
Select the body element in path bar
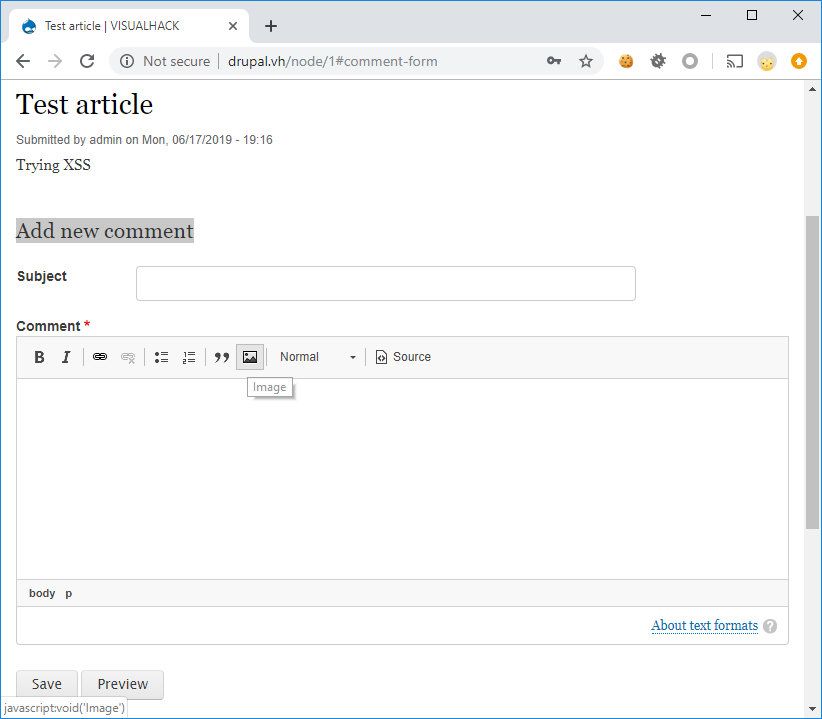coord(42,593)
